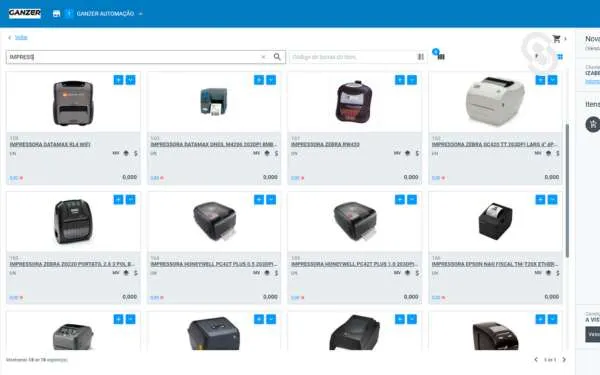Add Zebra RW420 printer with plus button

399,80
